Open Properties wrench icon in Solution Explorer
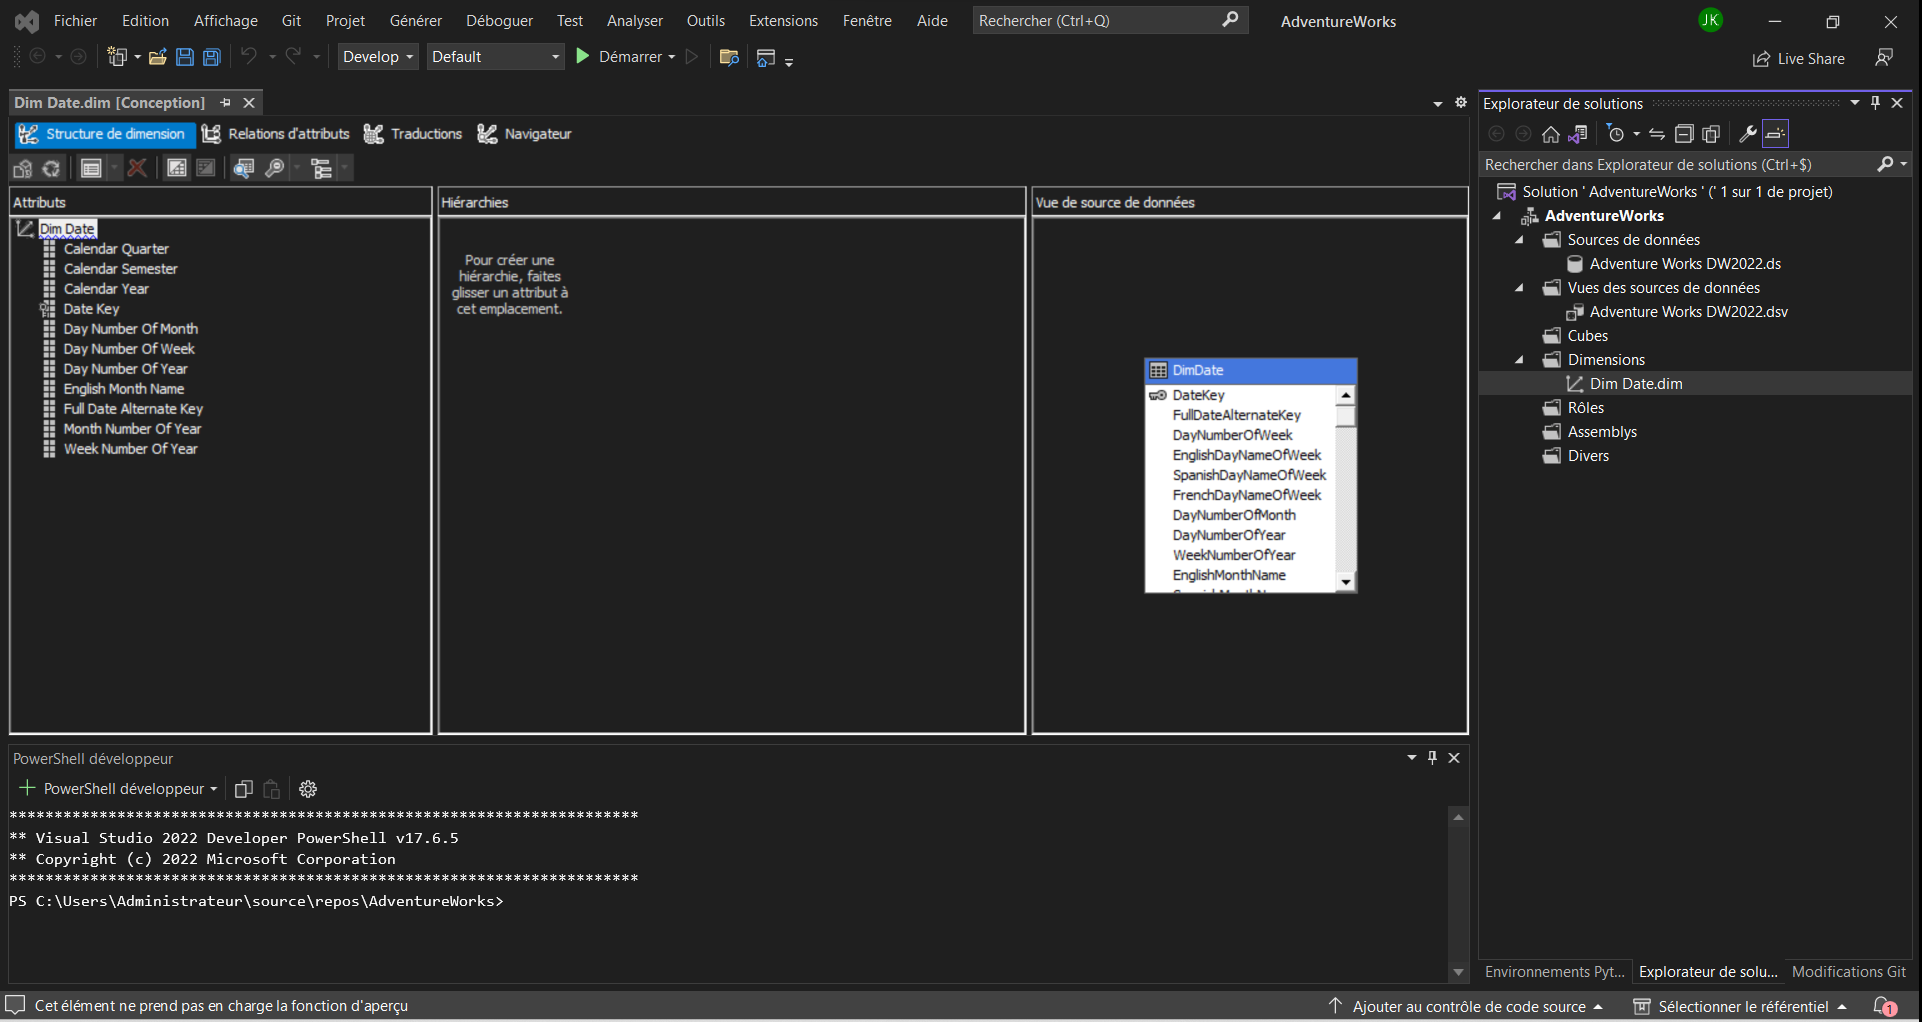This screenshot has height=1022, width=1922. [1748, 134]
